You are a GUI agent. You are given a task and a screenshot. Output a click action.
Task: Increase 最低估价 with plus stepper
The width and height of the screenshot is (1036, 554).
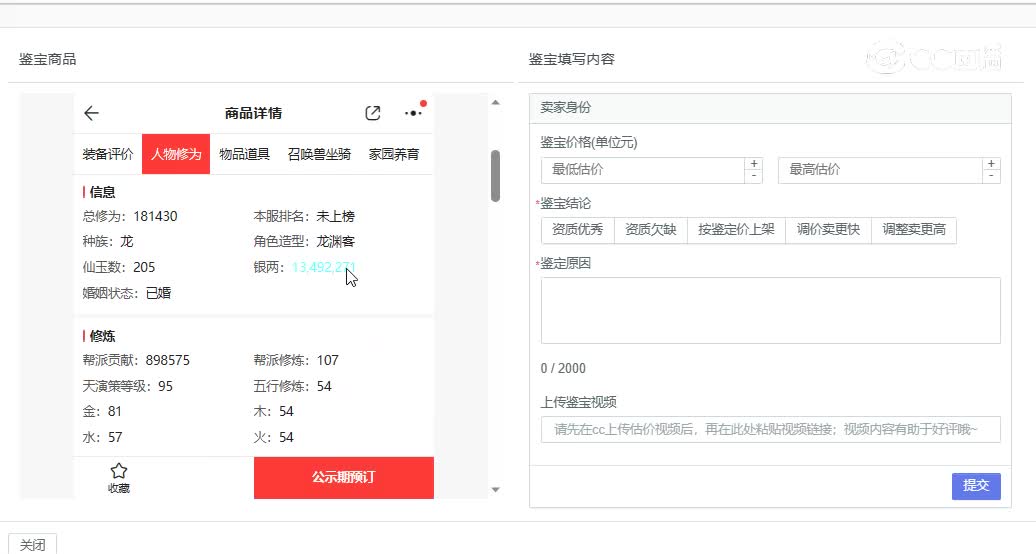[754, 164]
